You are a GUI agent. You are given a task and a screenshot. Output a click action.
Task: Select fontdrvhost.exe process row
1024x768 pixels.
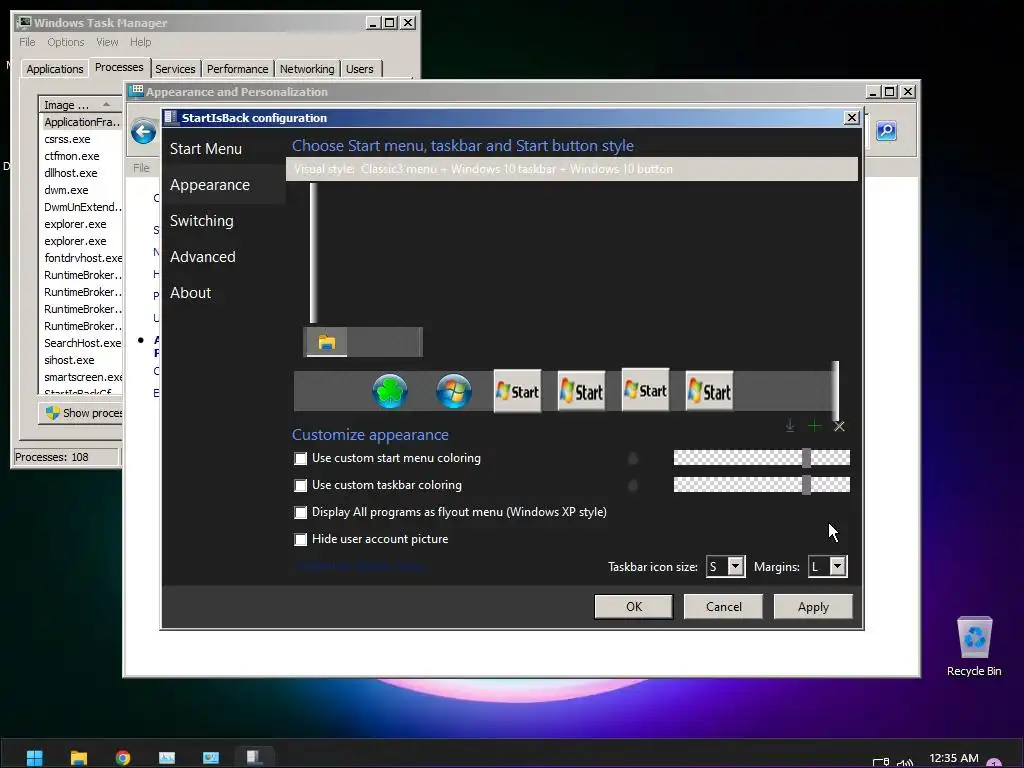pyautogui.click(x=82, y=258)
